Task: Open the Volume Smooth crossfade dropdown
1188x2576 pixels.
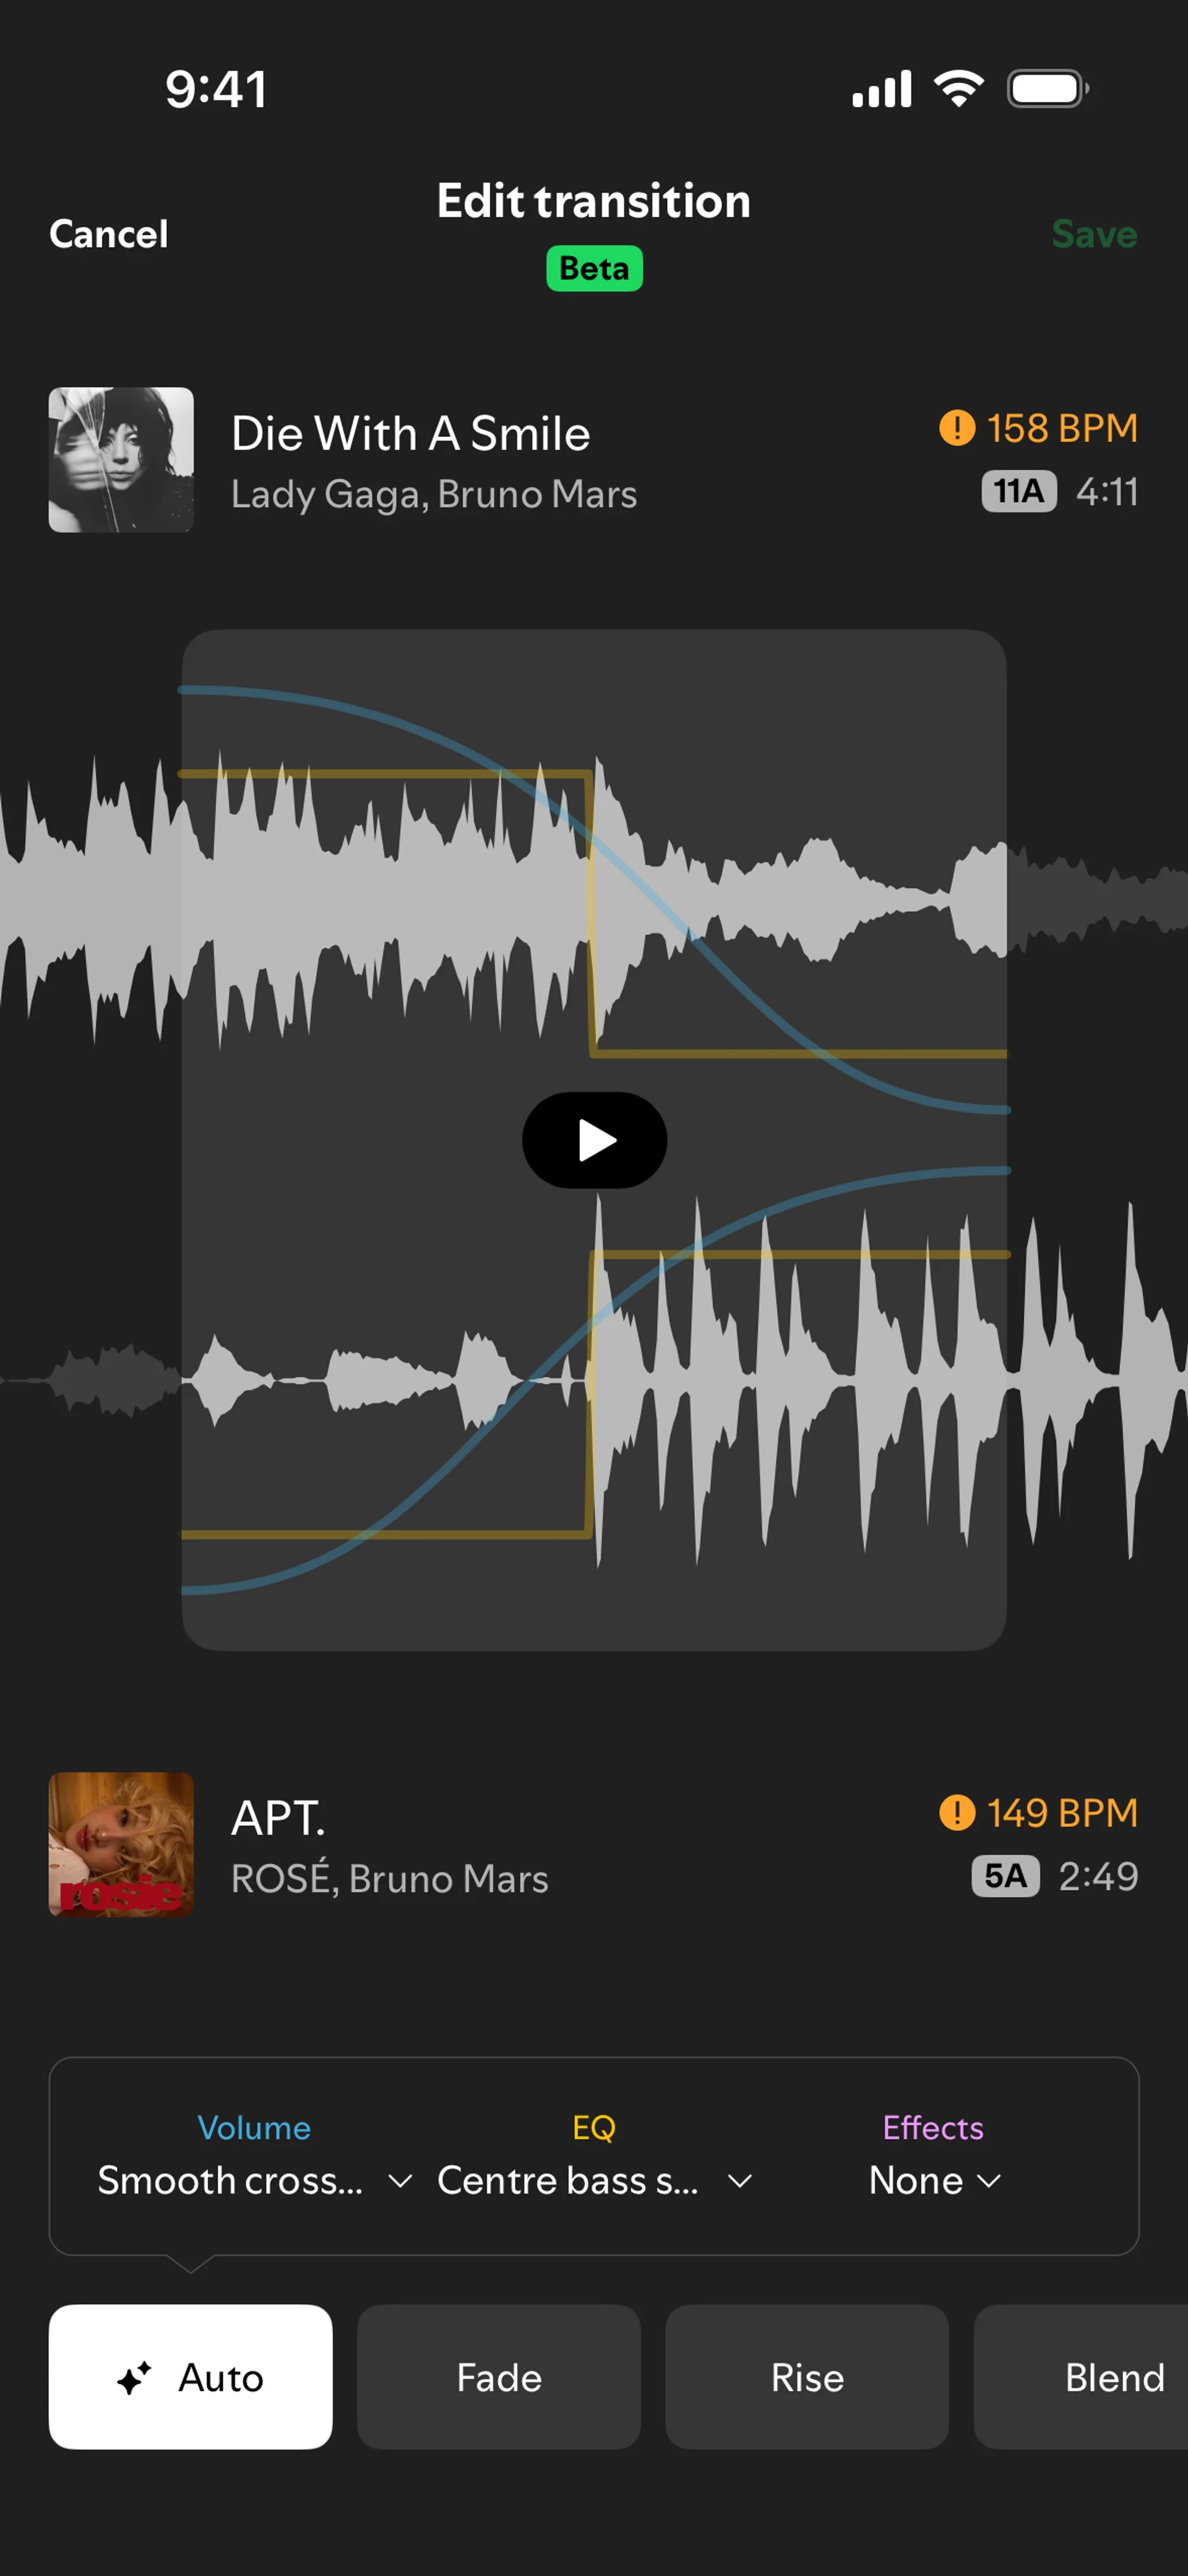Action: pos(254,2179)
